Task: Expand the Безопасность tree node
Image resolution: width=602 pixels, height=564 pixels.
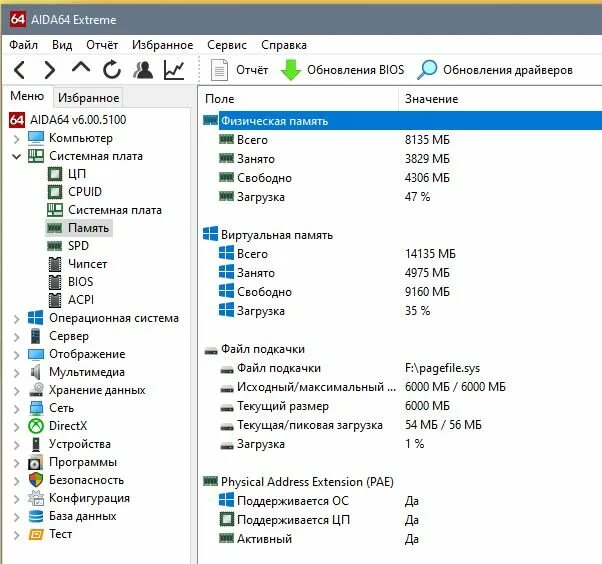Action: click(17, 481)
